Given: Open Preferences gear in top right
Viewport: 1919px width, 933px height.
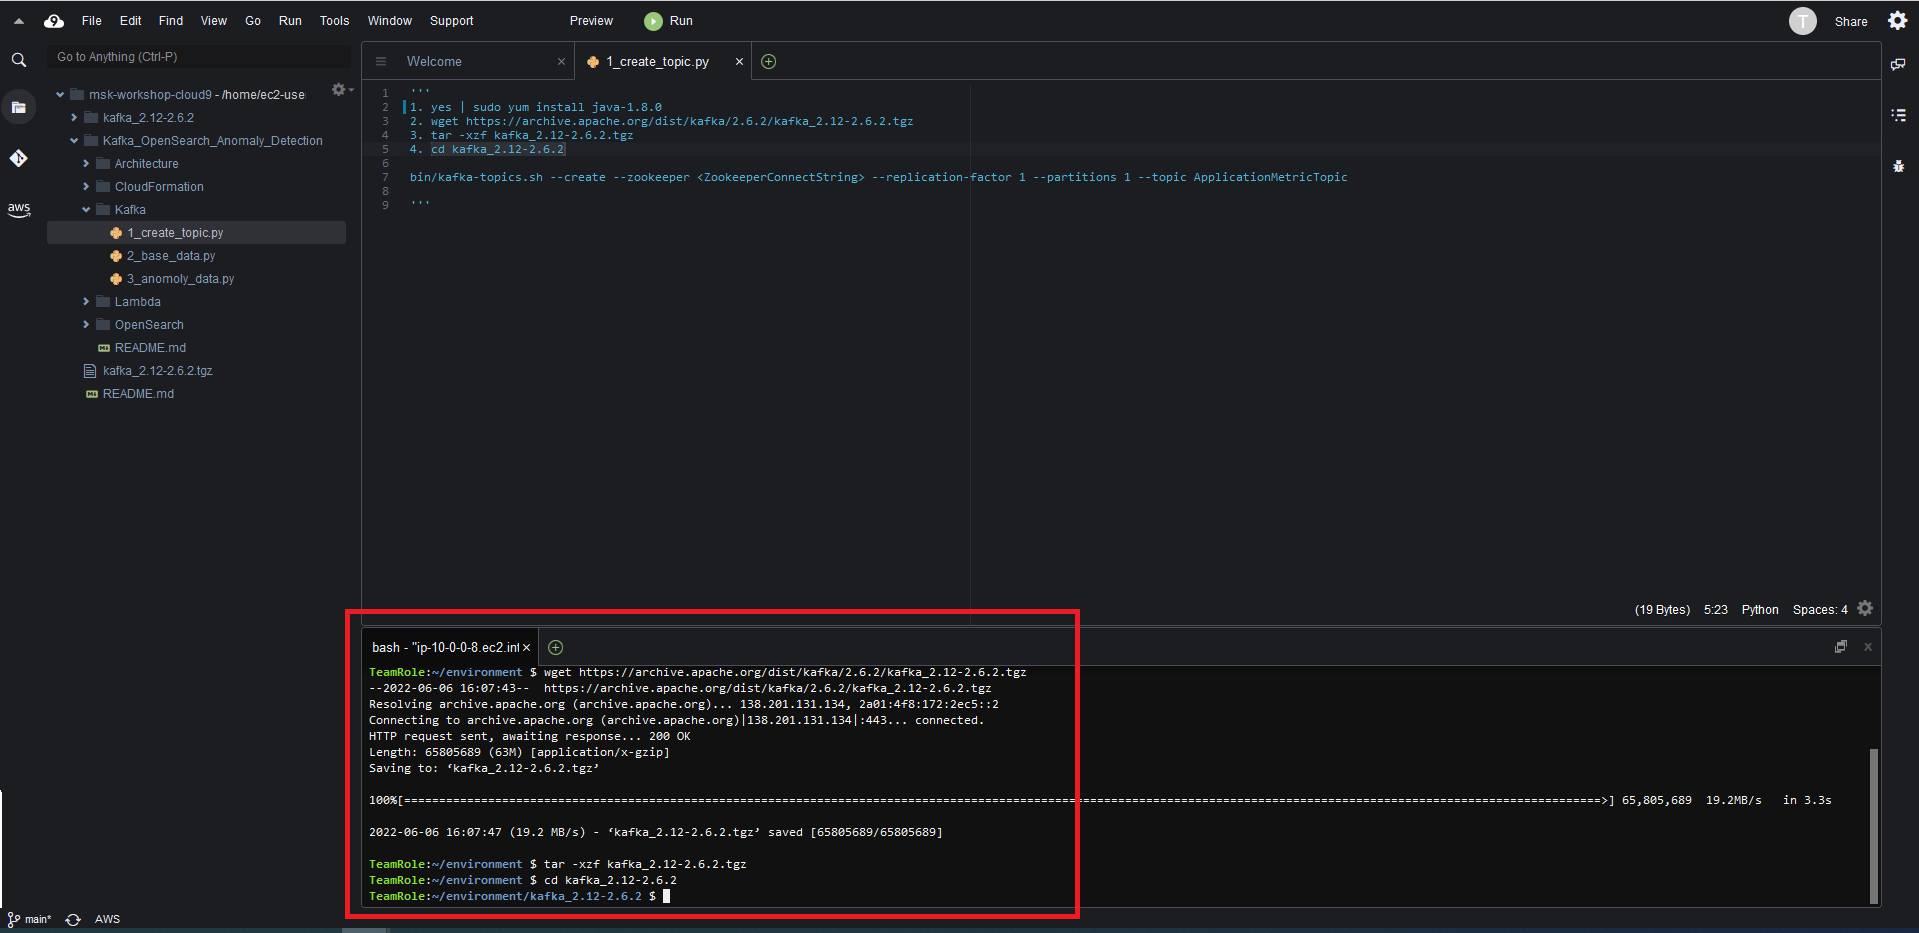Looking at the screenshot, I should pos(1897,21).
